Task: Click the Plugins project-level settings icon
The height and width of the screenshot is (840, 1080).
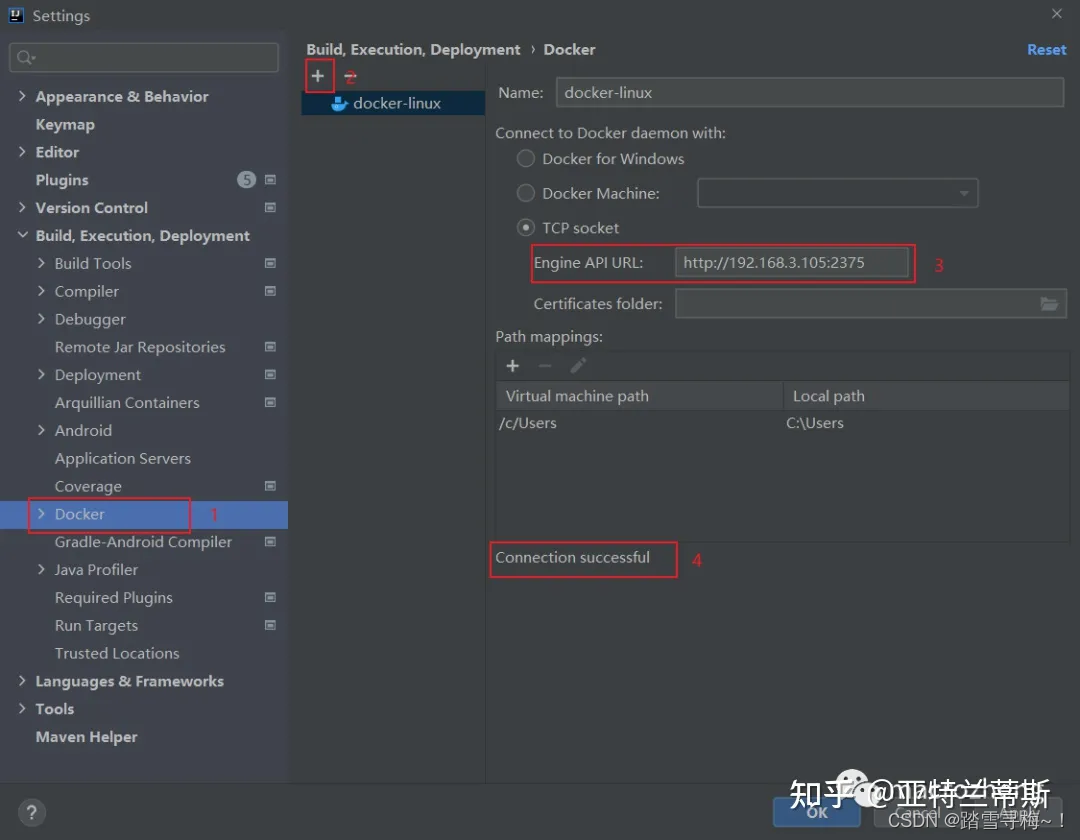Action: [x=270, y=180]
